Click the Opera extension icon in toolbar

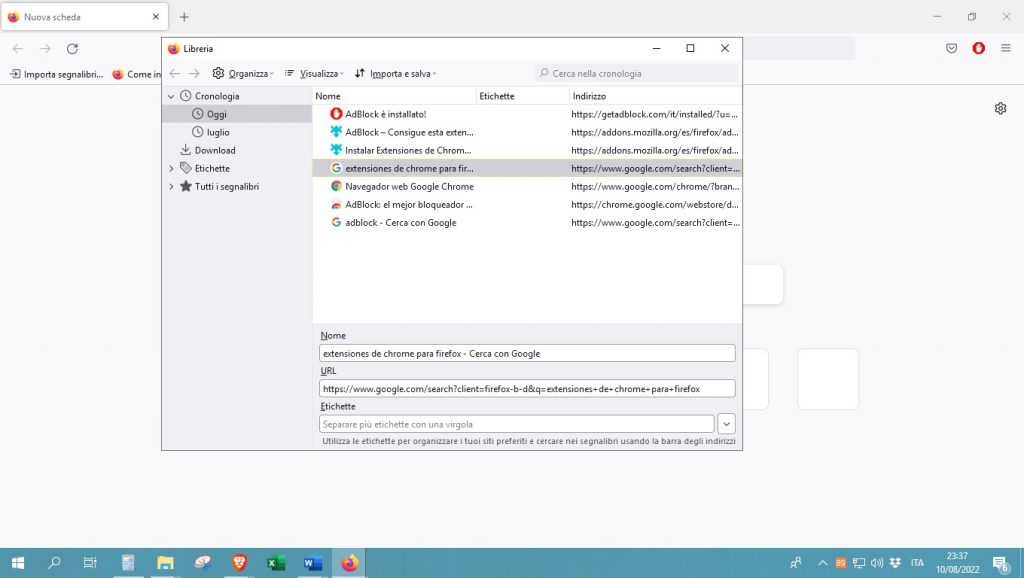click(979, 48)
